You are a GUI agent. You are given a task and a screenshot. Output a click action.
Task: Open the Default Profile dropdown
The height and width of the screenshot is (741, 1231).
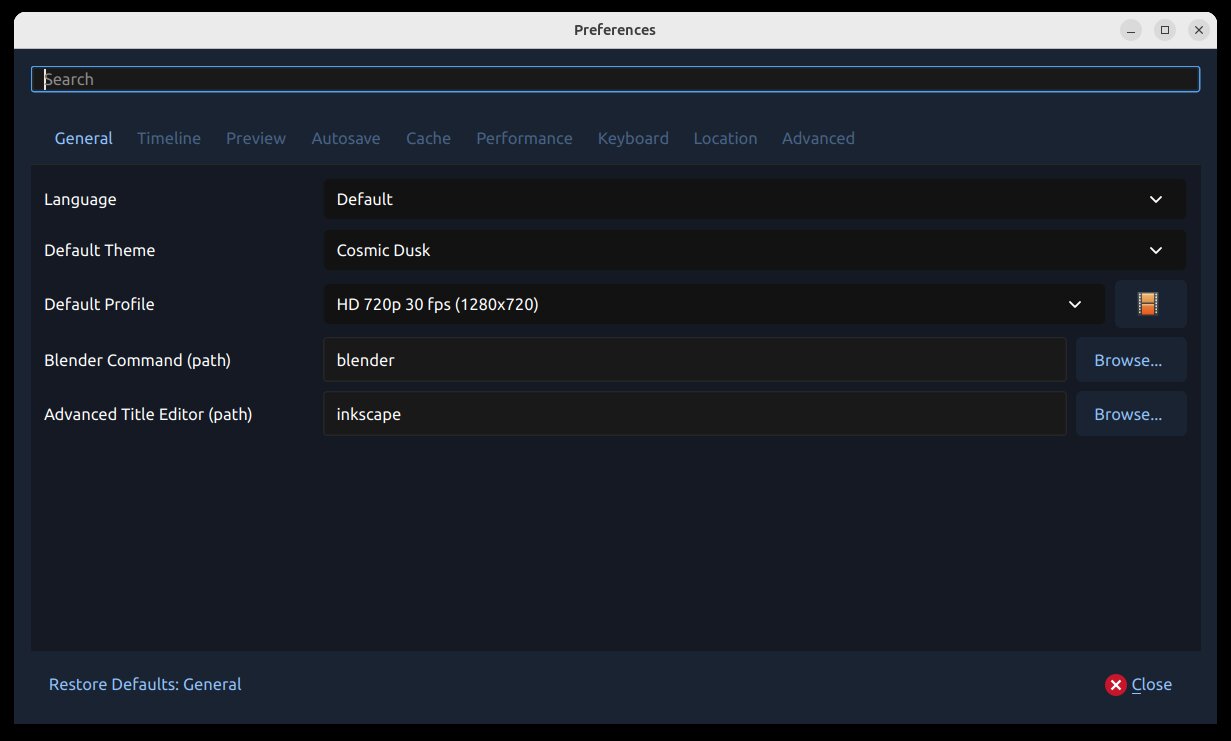point(713,304)
